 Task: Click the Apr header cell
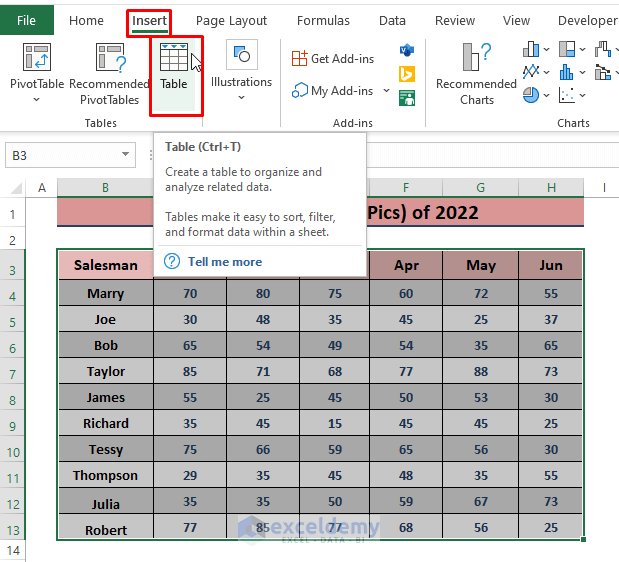tap(406, 265)
